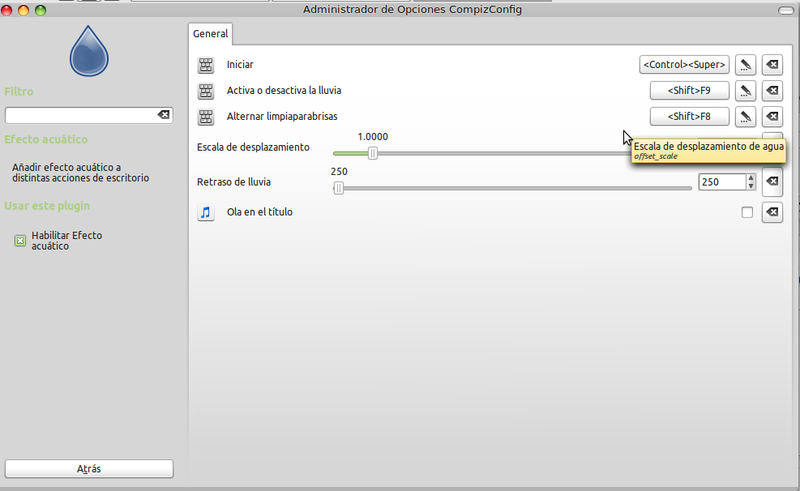
Task: Click inside the Filtro text field
Action: tap(80, 116)
